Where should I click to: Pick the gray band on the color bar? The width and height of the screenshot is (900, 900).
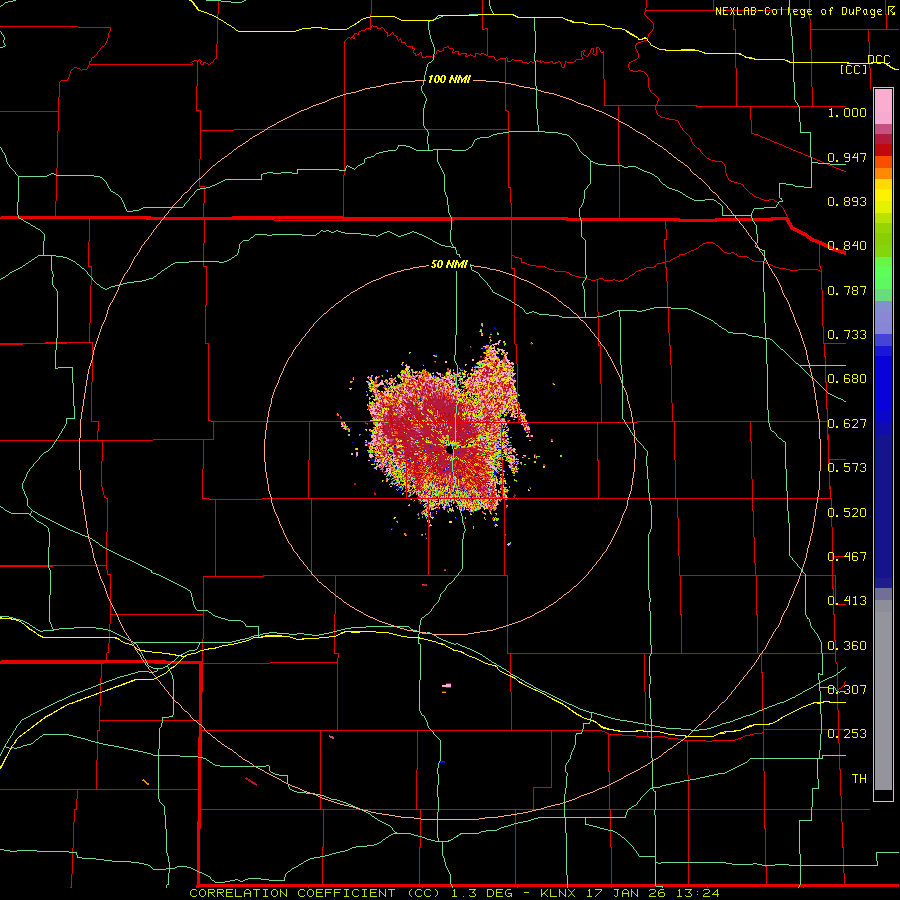[883, 695]
